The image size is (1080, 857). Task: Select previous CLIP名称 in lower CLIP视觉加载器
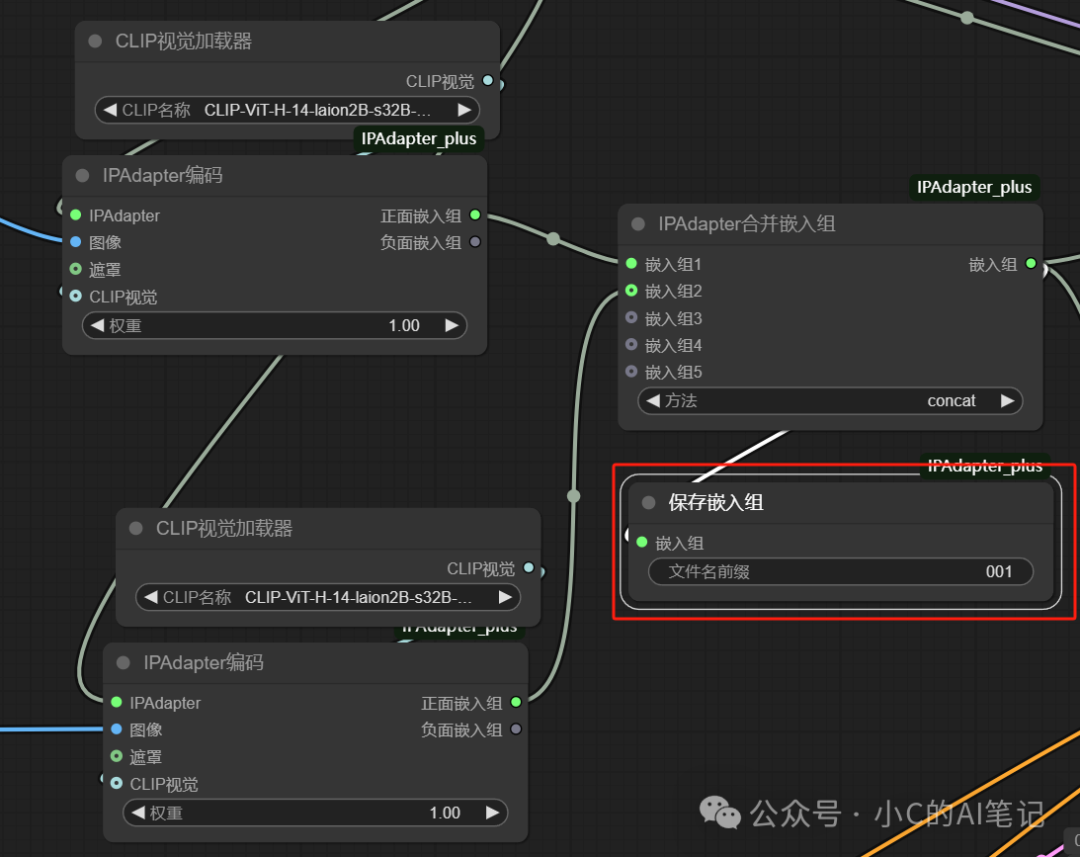tap(151, 597)
